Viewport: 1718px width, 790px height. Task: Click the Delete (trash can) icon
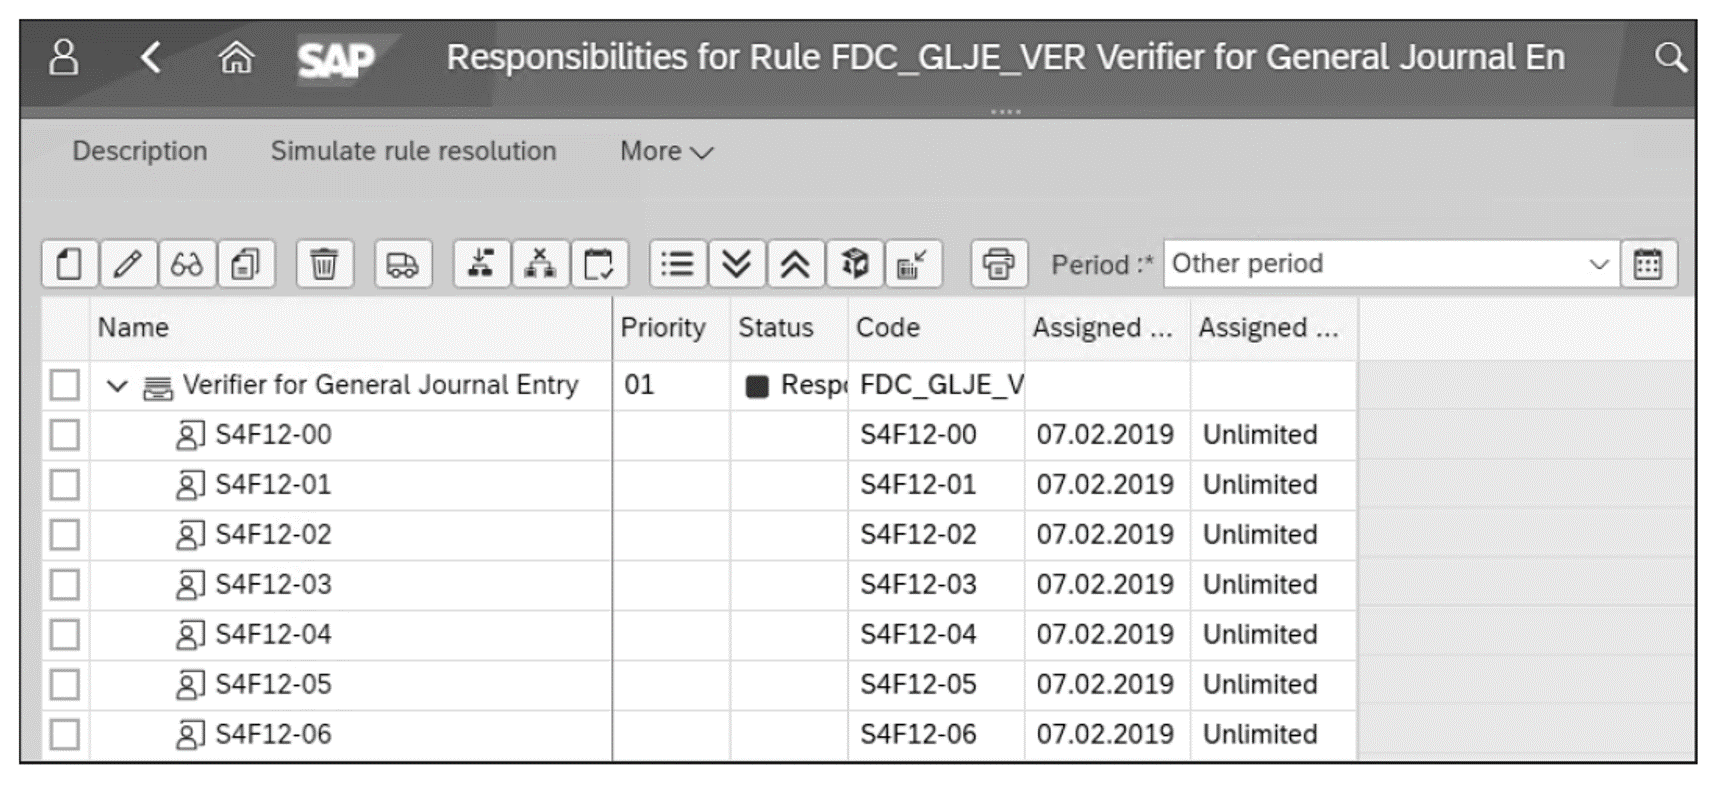tap(325, 264)
